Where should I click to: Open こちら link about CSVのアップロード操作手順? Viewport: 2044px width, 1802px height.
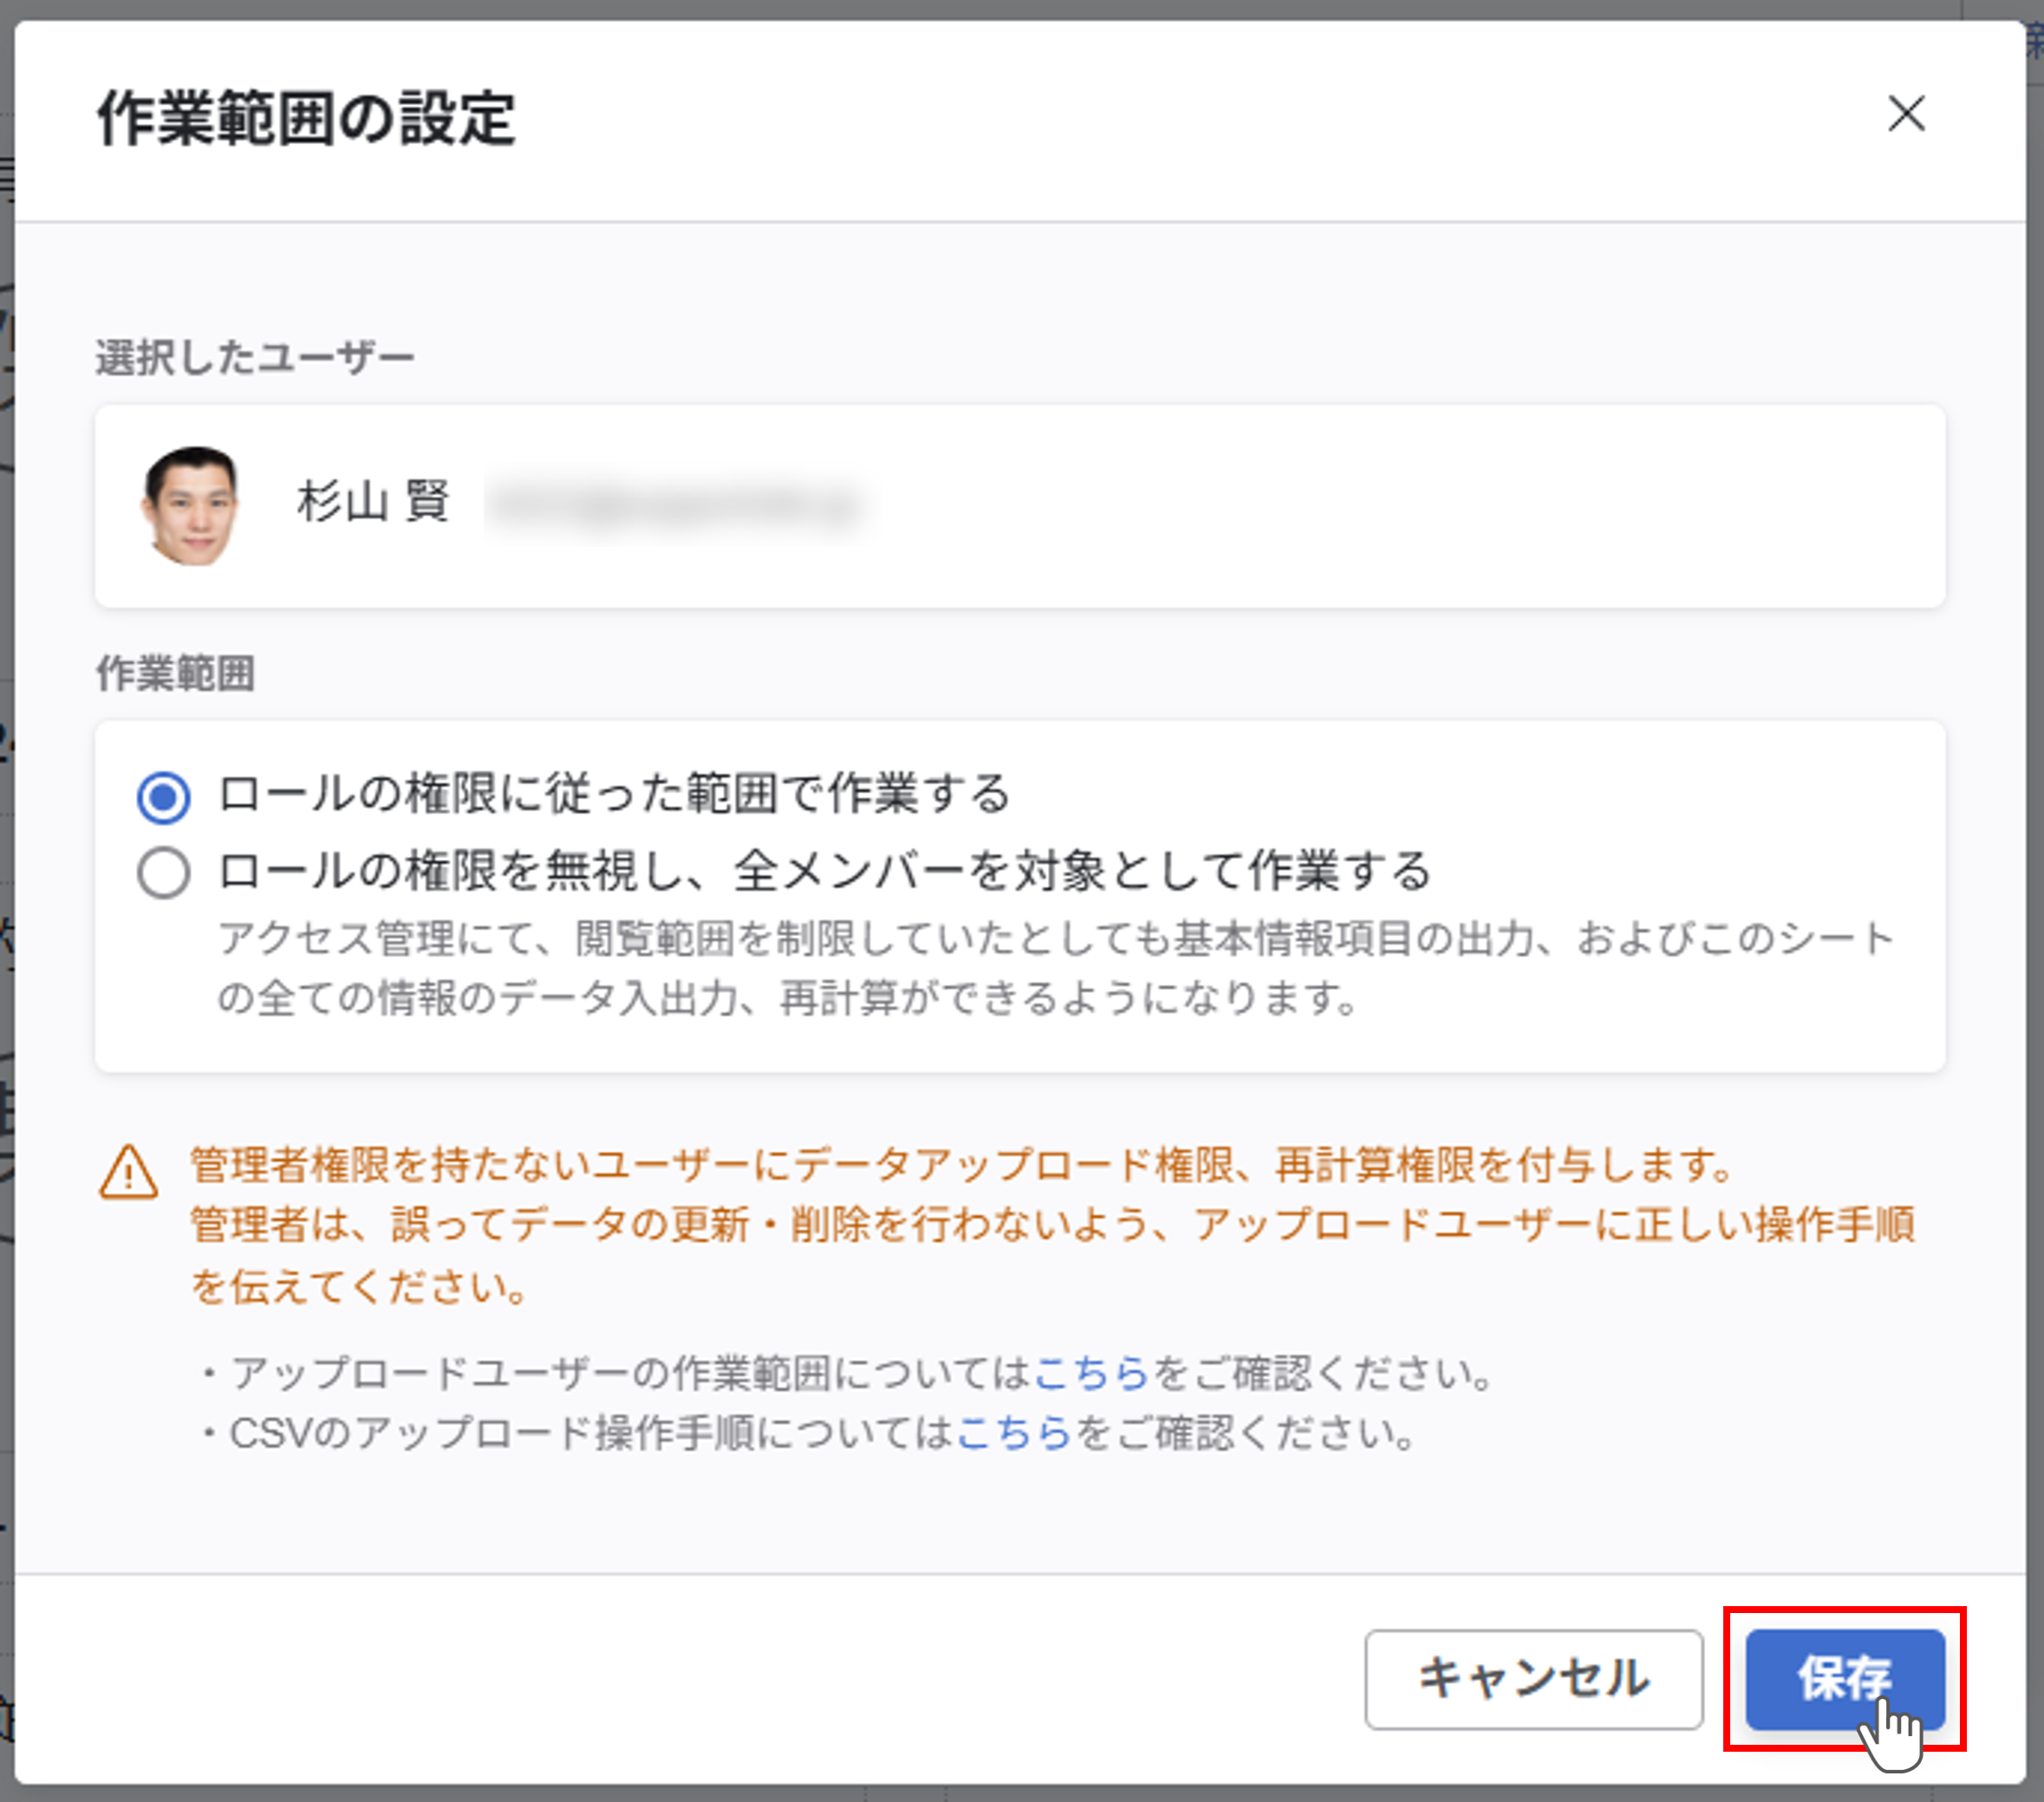(1013, 1433)
